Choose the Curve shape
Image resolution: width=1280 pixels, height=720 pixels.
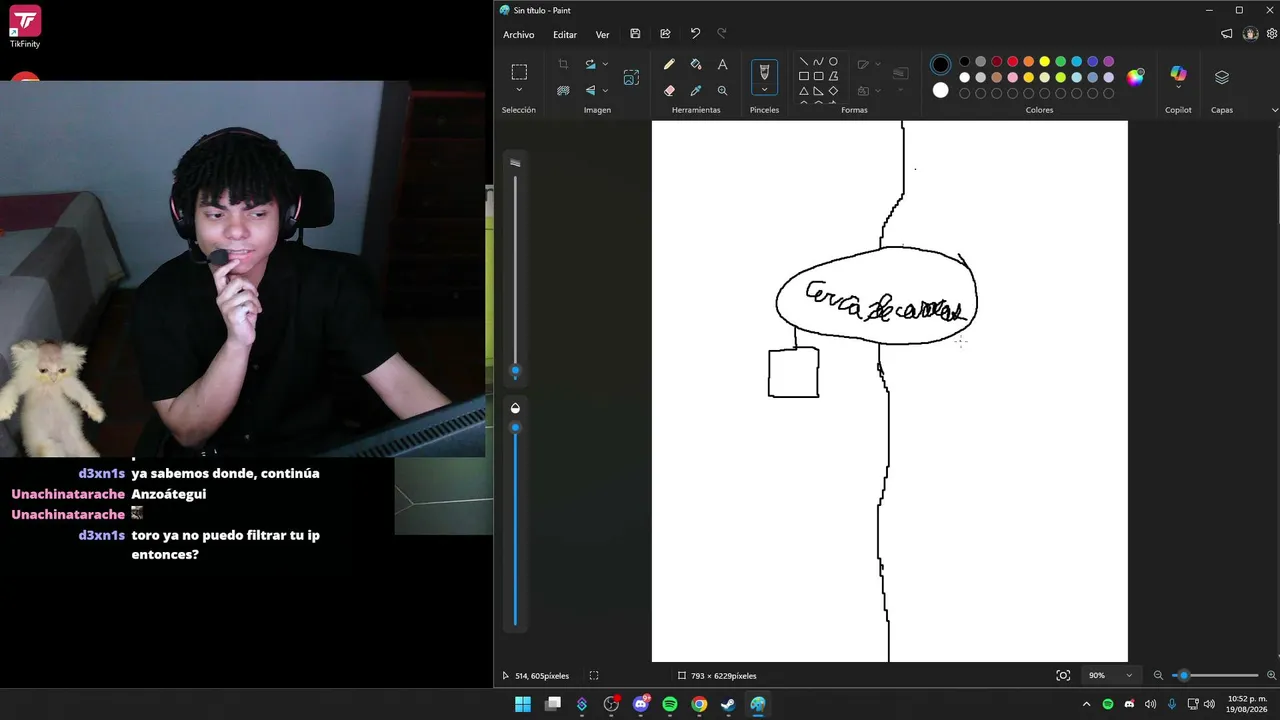pos(818,62)
